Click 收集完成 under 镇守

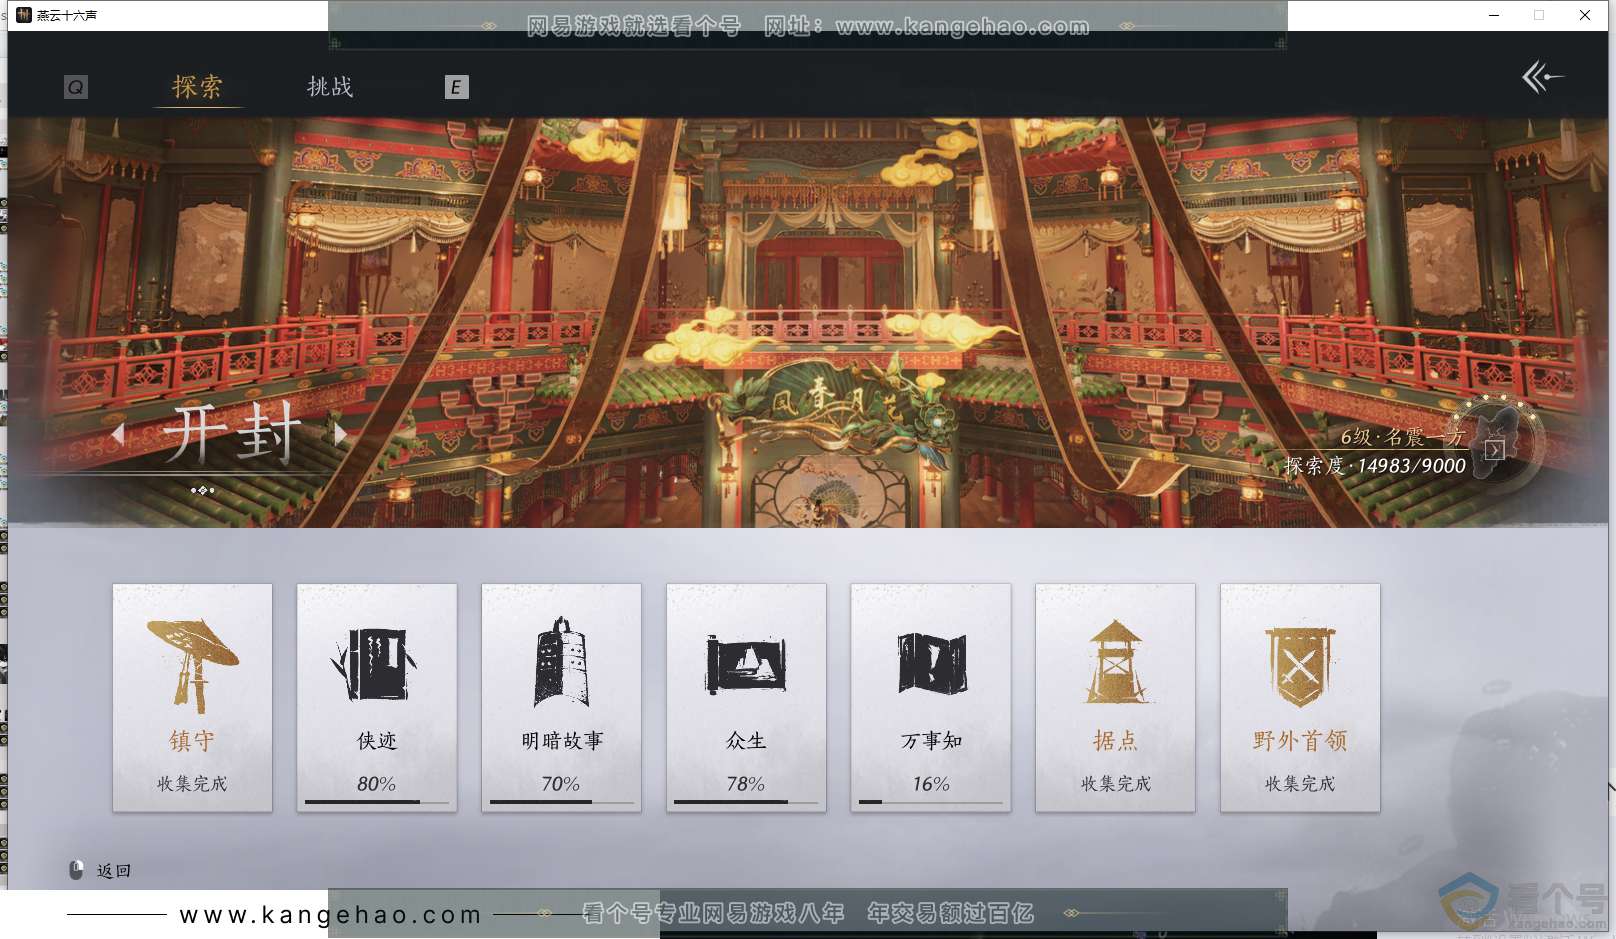tap(192, 784)
